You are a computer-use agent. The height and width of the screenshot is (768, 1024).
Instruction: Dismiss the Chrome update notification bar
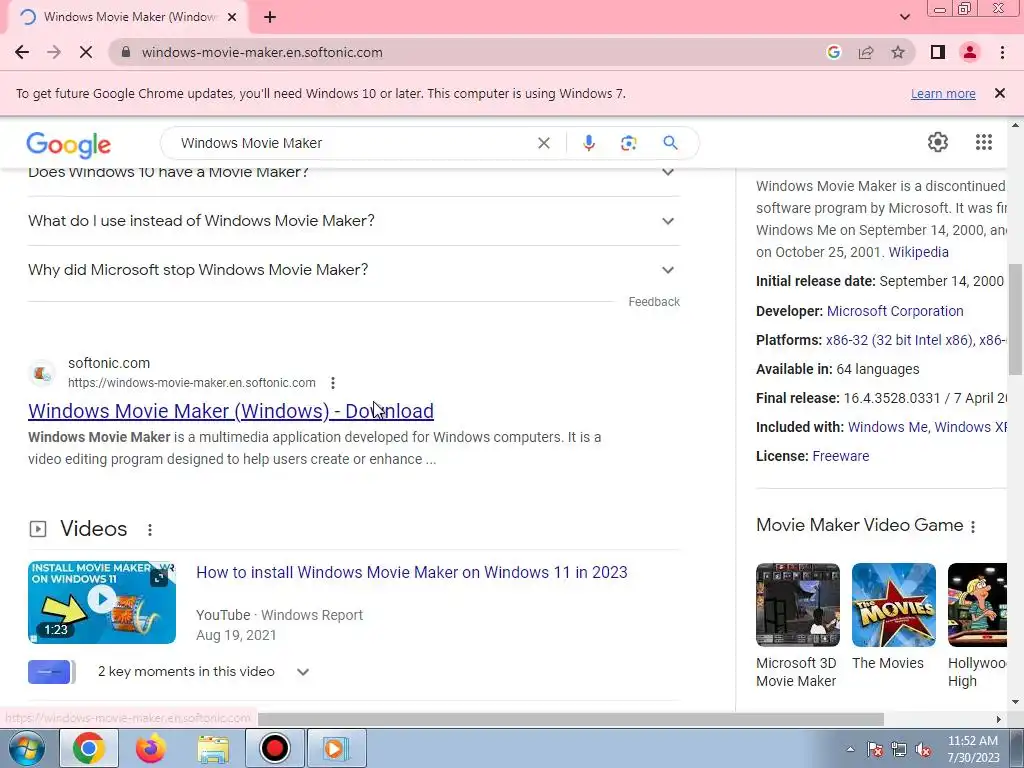tap(999, 93)
